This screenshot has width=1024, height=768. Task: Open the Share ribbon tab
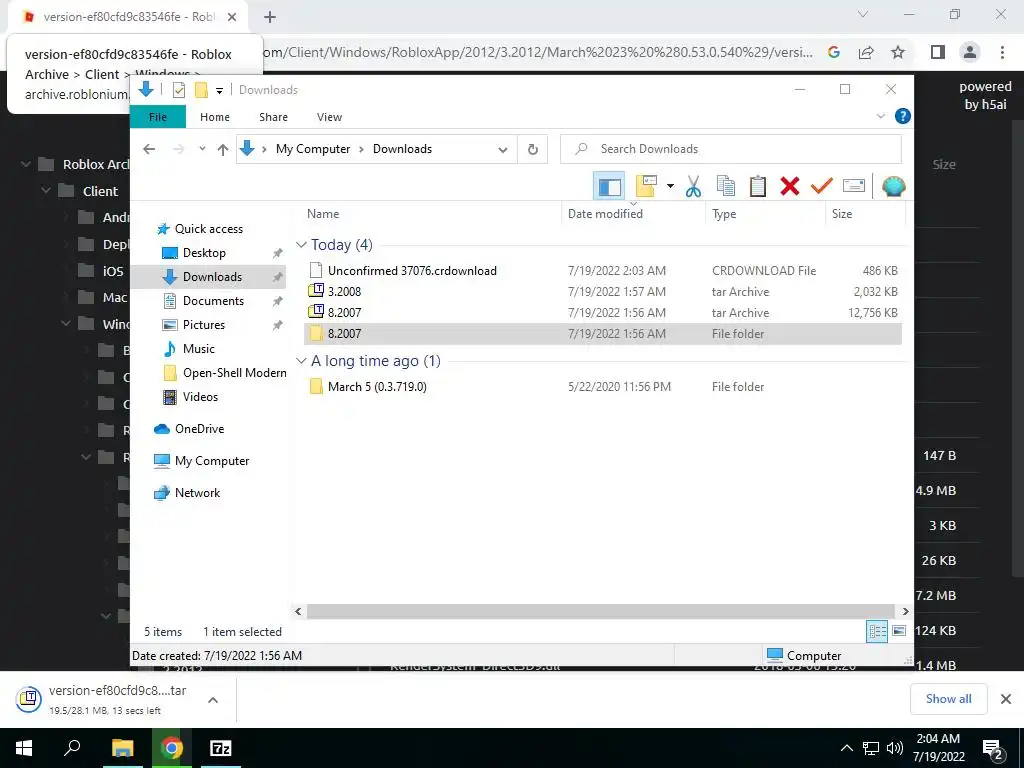(273, 117)
